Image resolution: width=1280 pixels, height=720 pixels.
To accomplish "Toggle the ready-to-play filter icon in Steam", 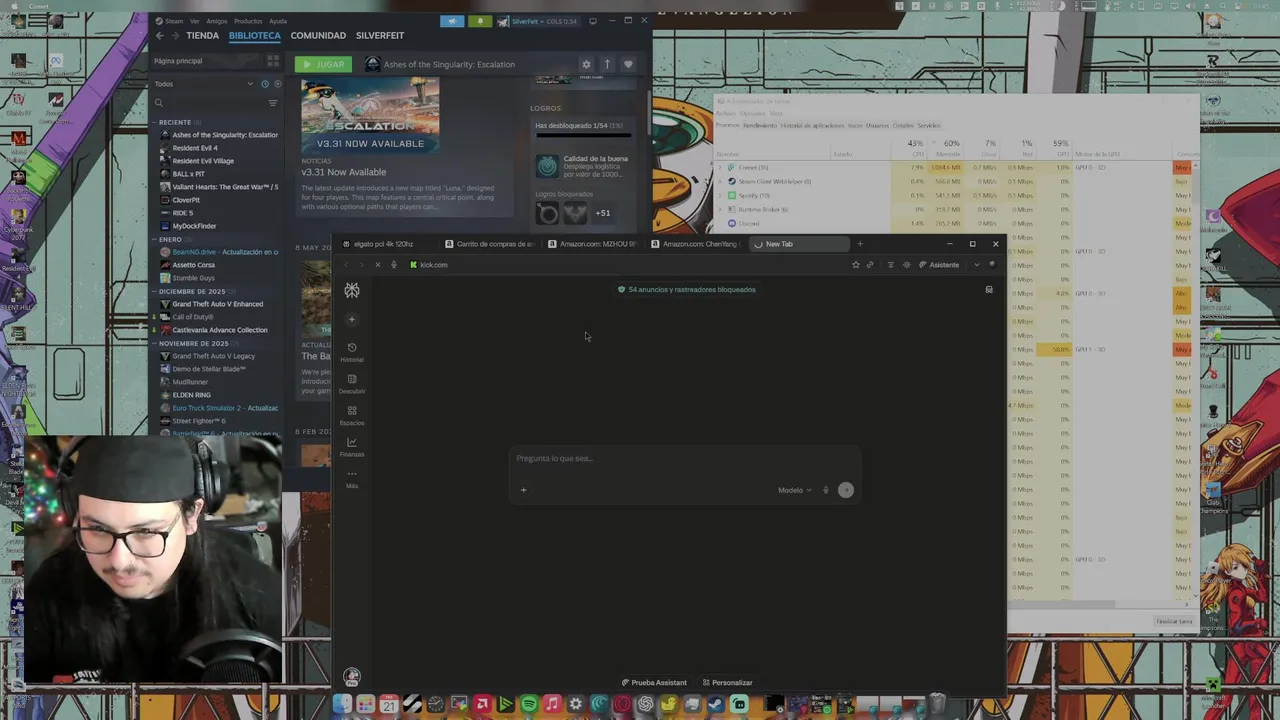I will (x=277, y=84).
